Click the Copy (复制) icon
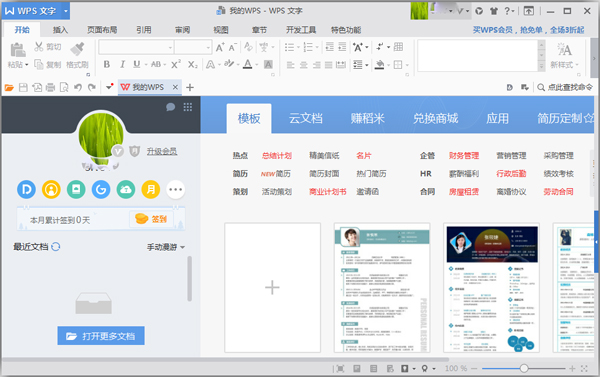This screenshot has width=600, height=377. 39,64
